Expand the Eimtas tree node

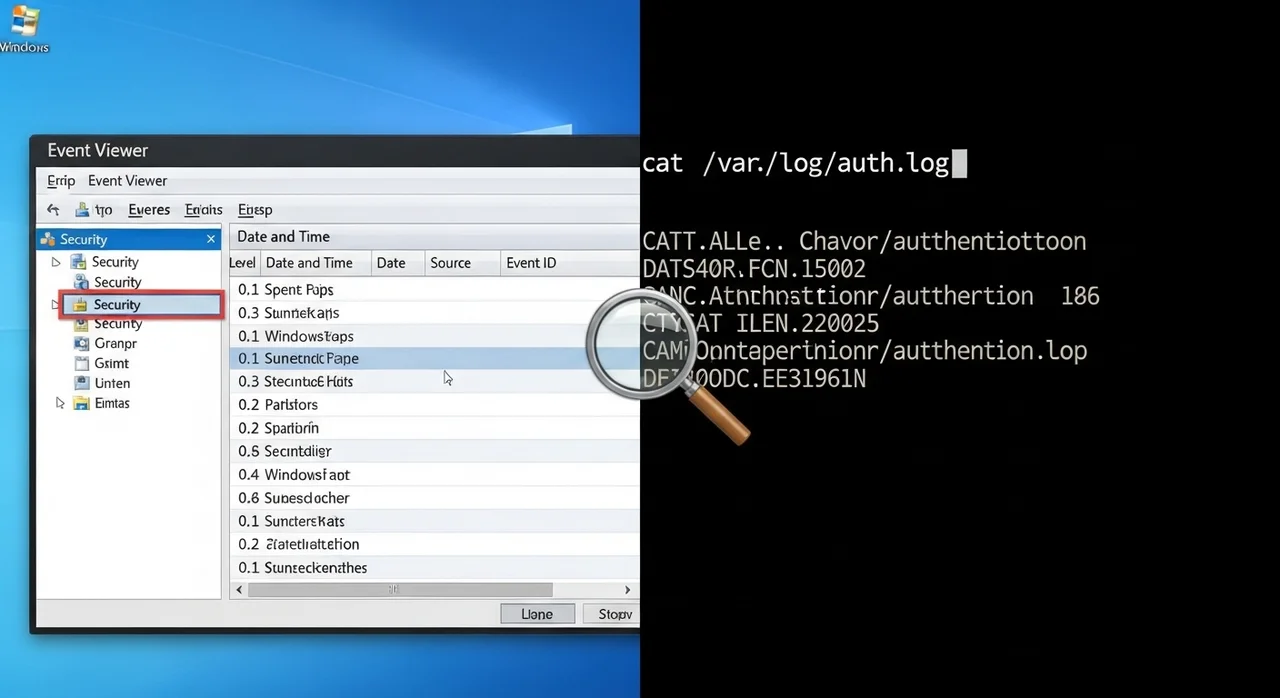point(59,403)
